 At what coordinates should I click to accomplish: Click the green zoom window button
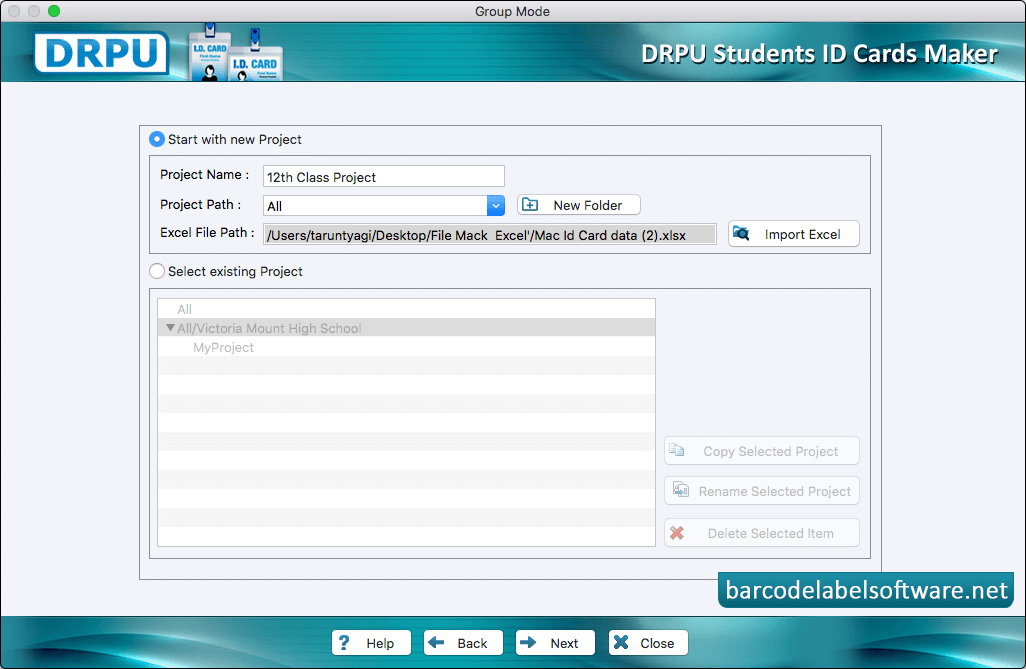54,11
